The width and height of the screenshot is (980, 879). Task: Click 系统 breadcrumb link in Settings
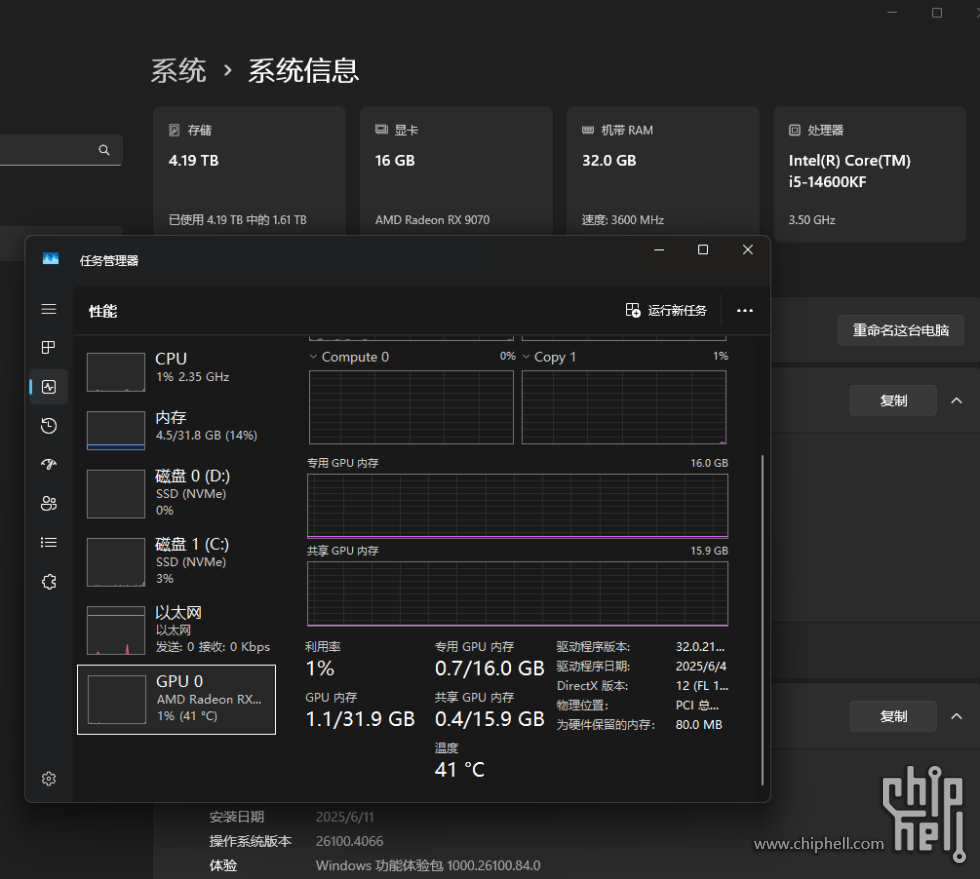point(178,71)
